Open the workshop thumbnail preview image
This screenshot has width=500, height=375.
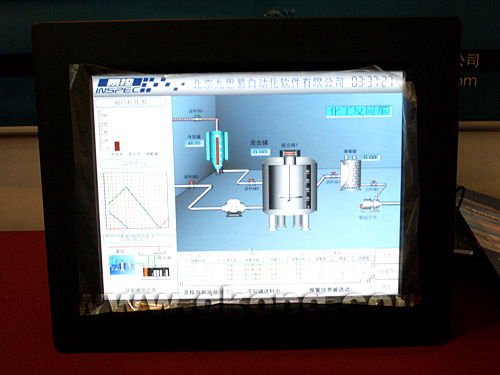point(122,265)
